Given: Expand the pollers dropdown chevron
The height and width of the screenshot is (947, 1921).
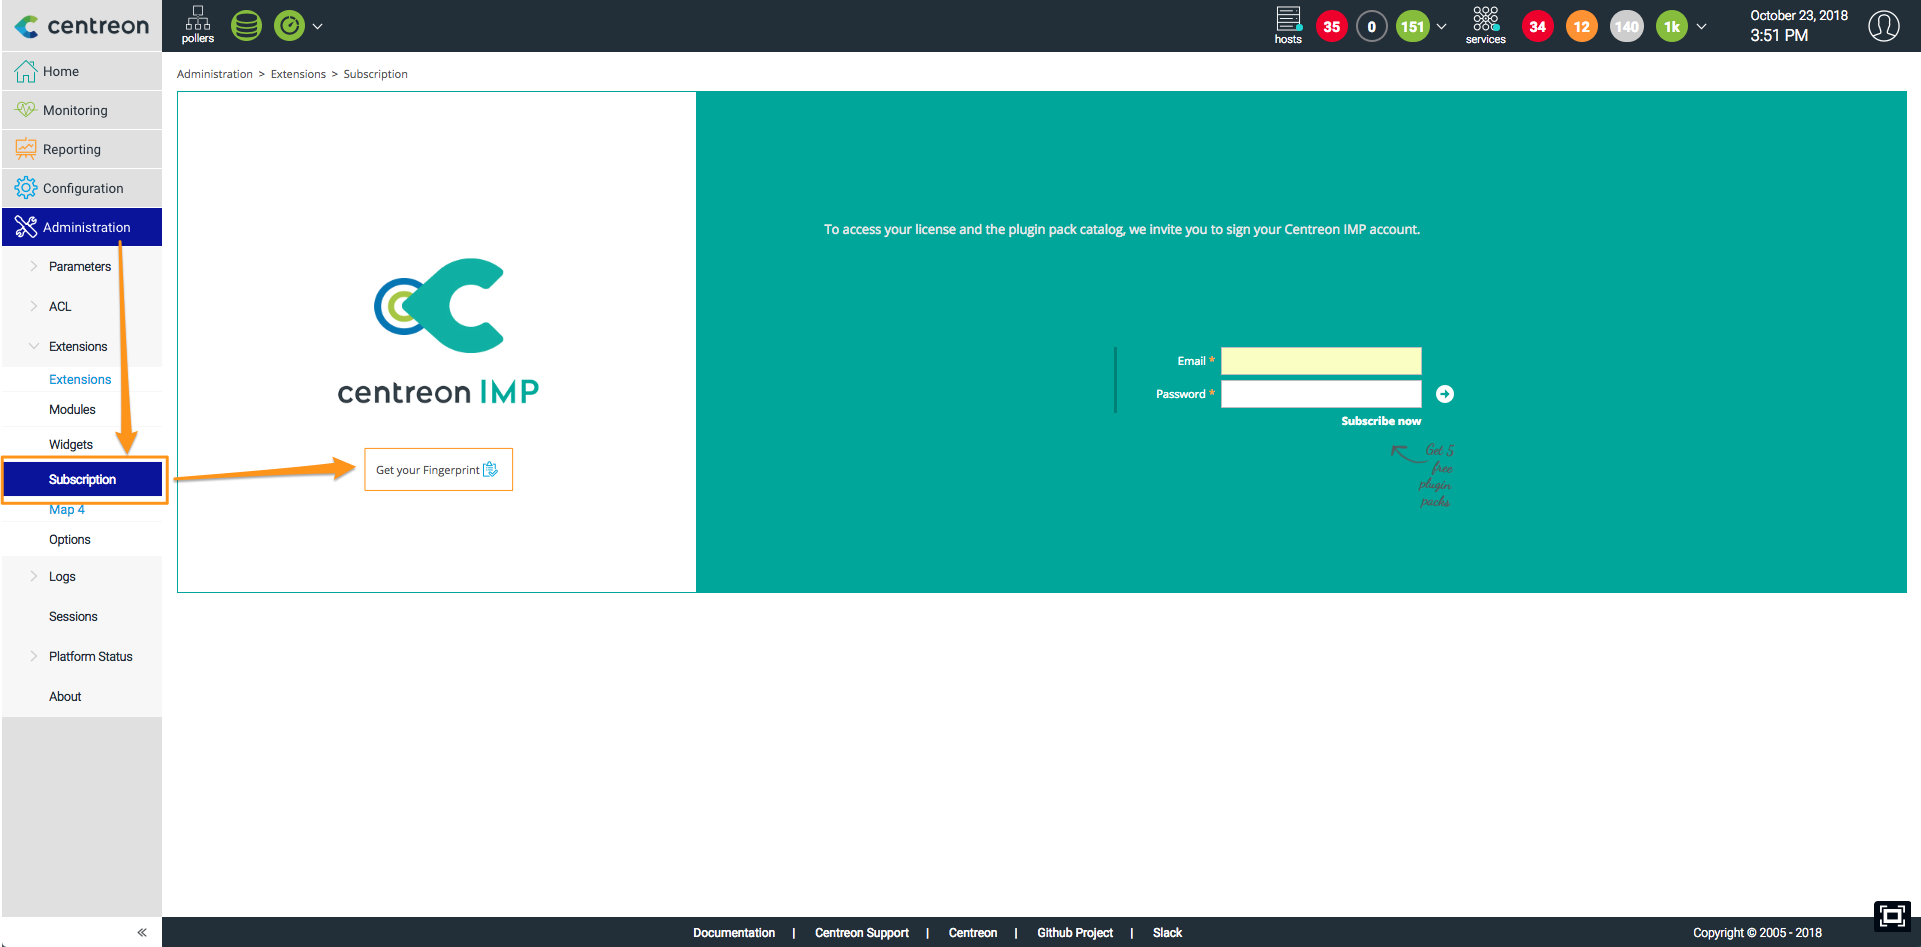Looking at the screenshot, I should (318, 27).
